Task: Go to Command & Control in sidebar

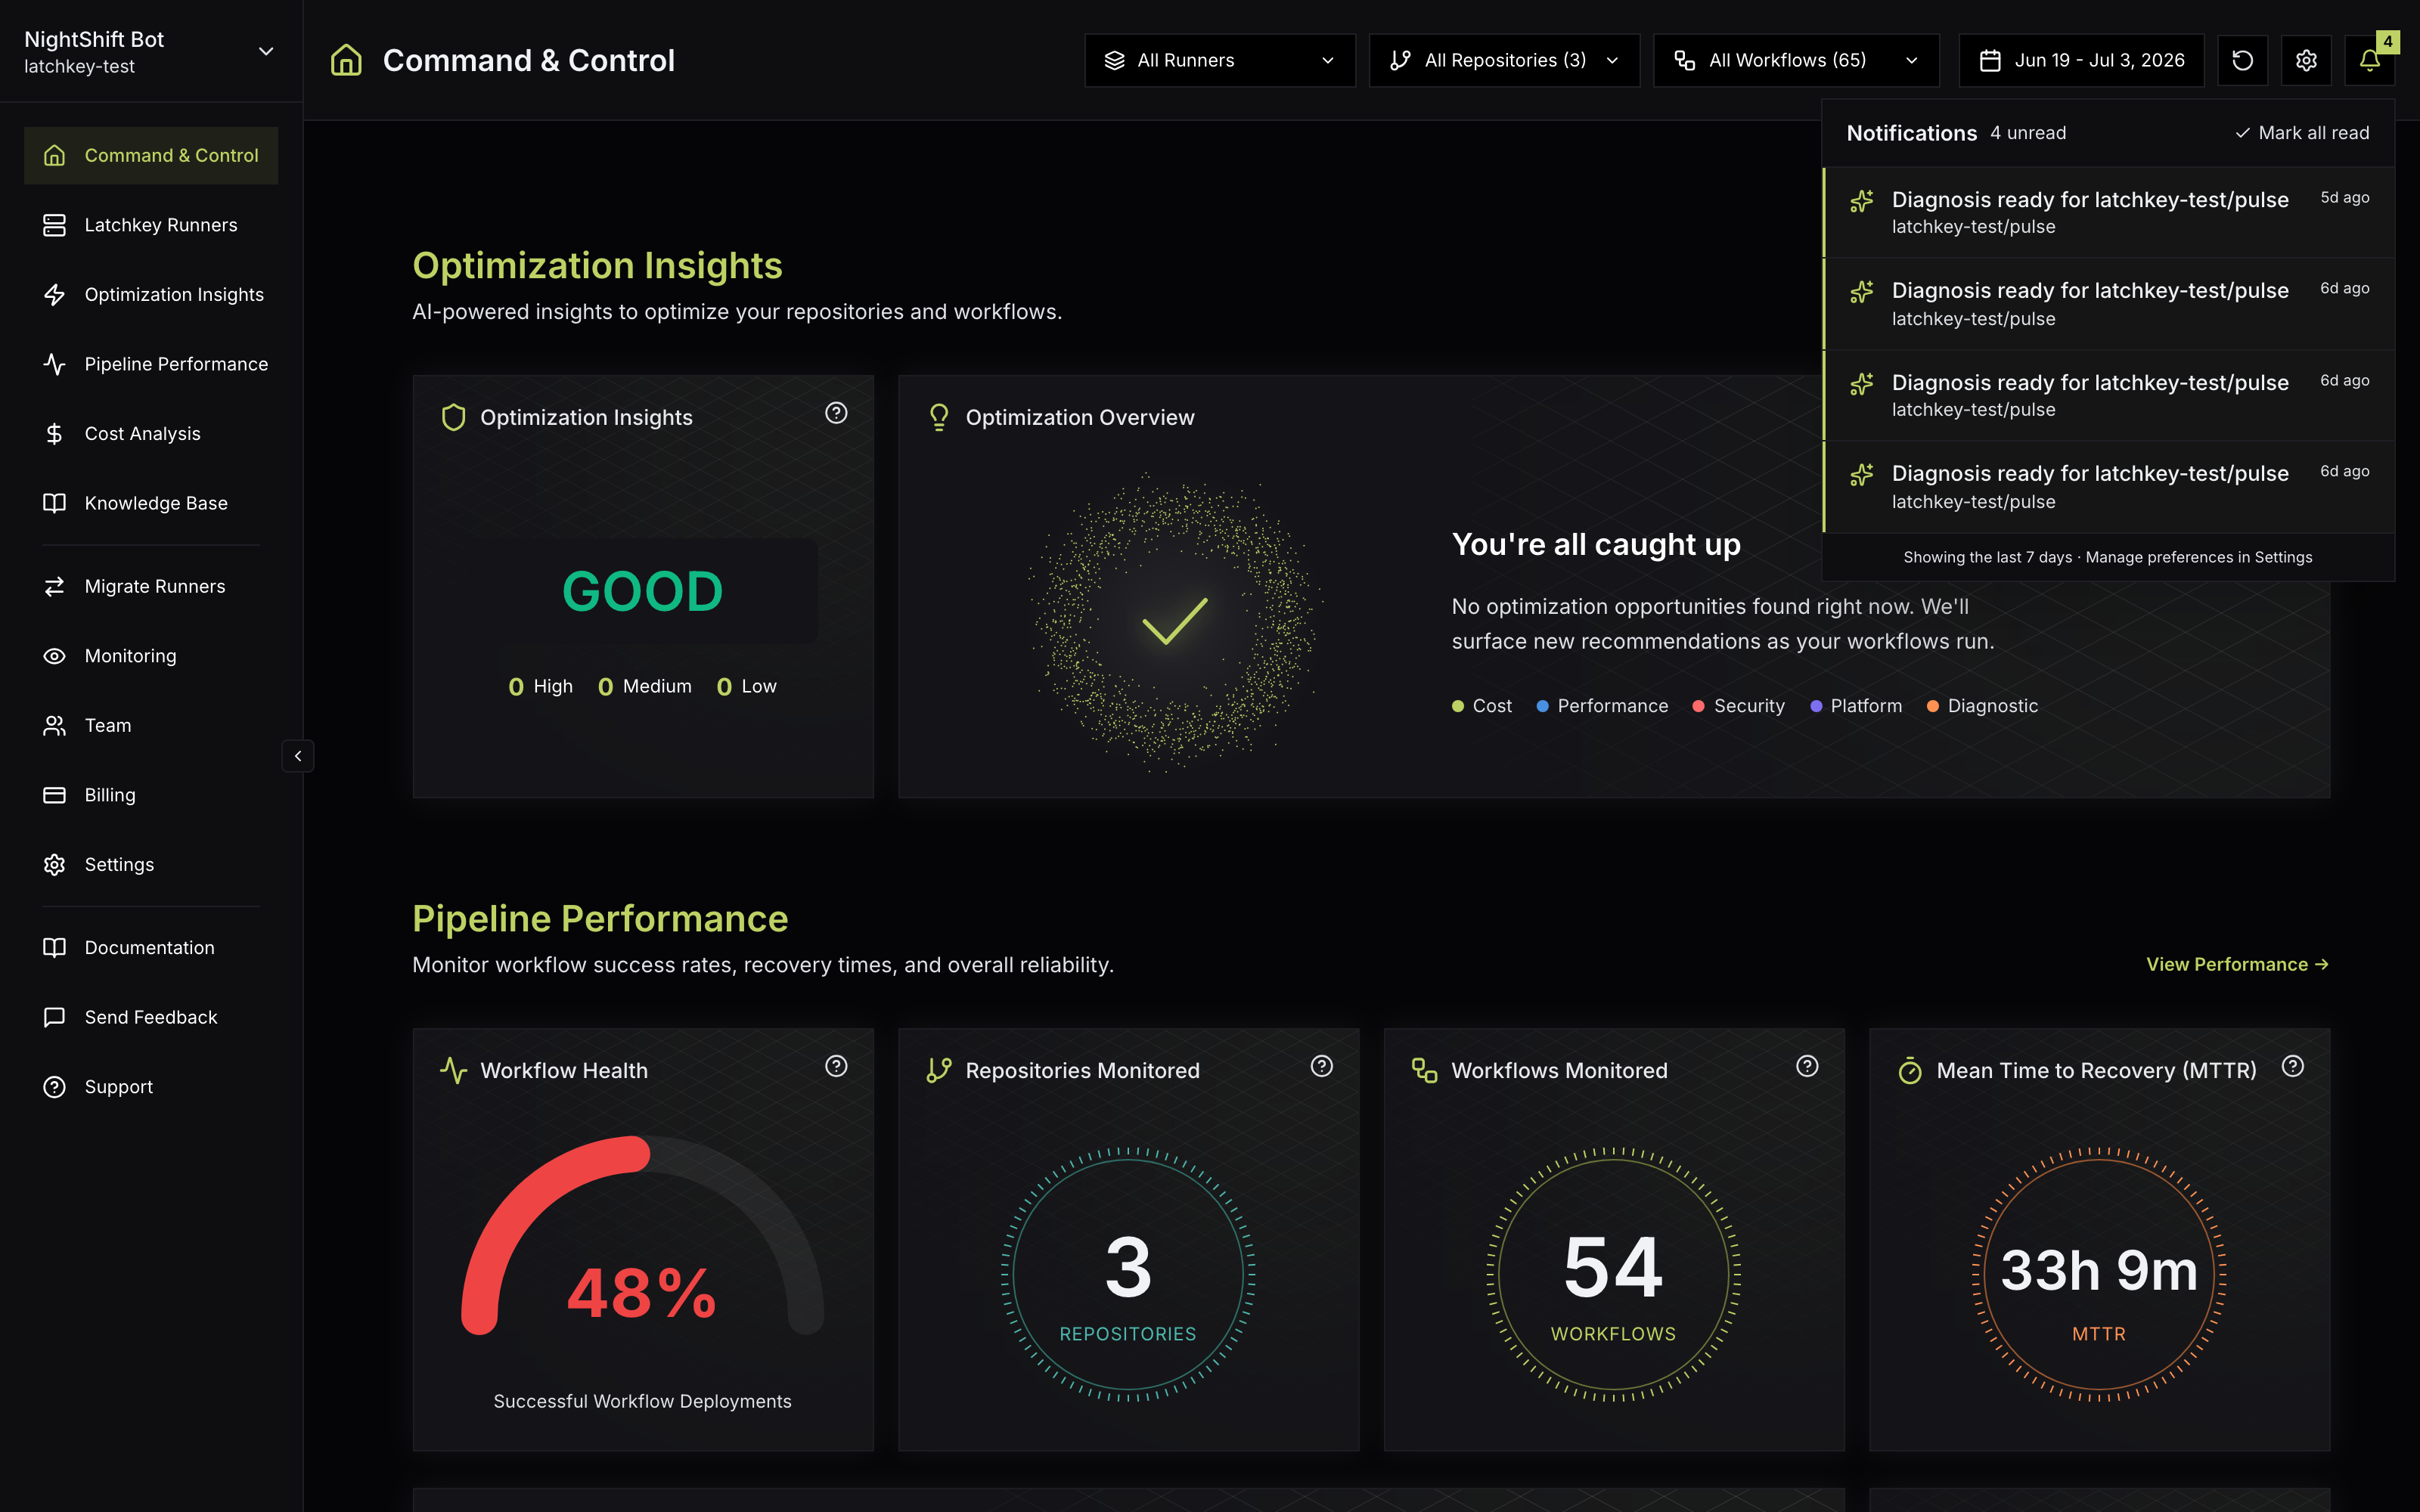Action: pos(151,155)
